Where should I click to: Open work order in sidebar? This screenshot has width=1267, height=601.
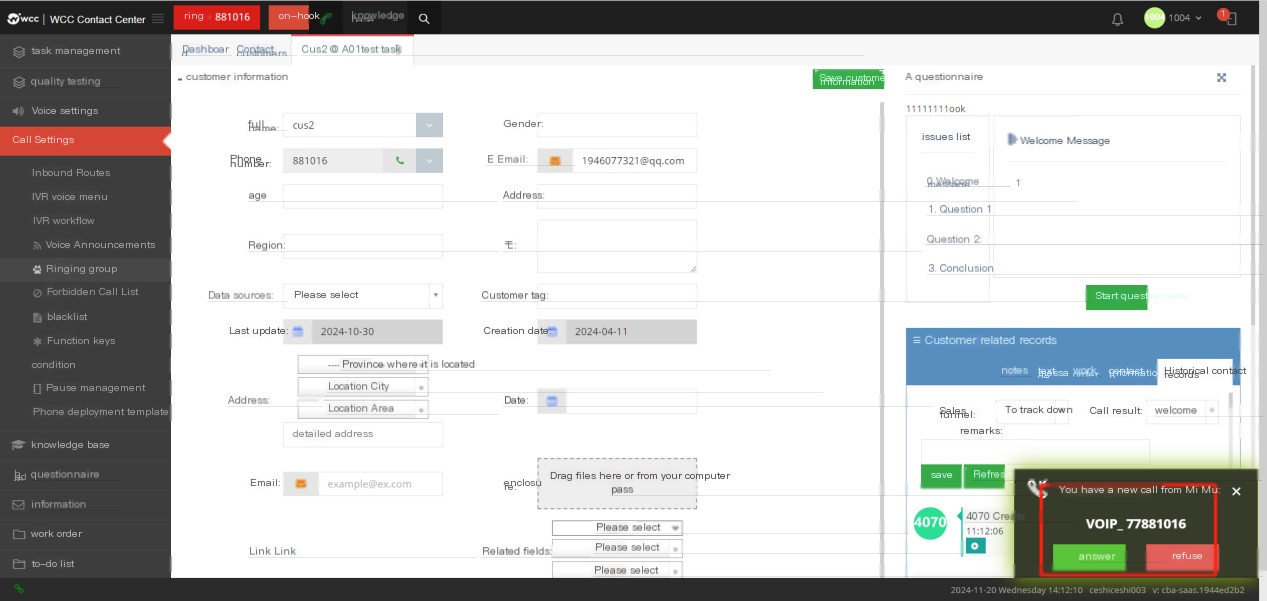85,534
